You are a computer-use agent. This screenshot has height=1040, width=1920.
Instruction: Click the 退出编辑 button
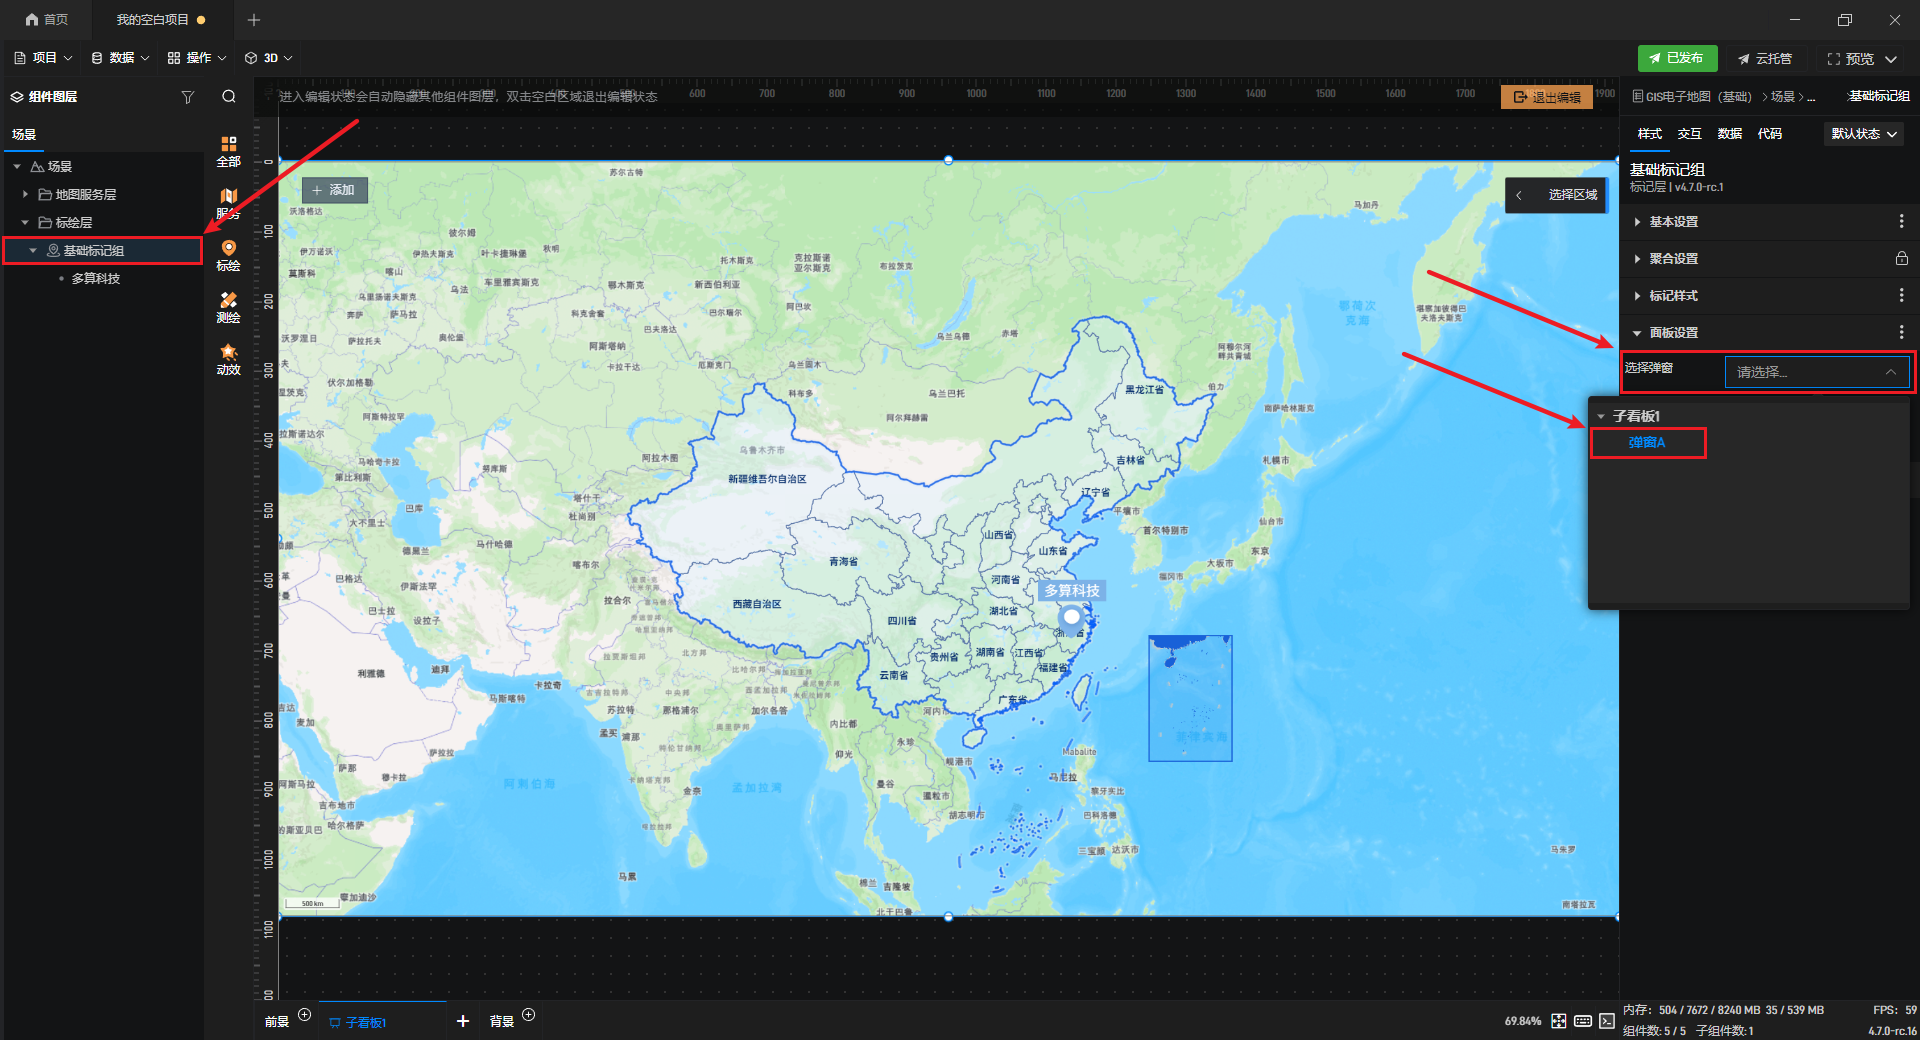pos(1546,97)
